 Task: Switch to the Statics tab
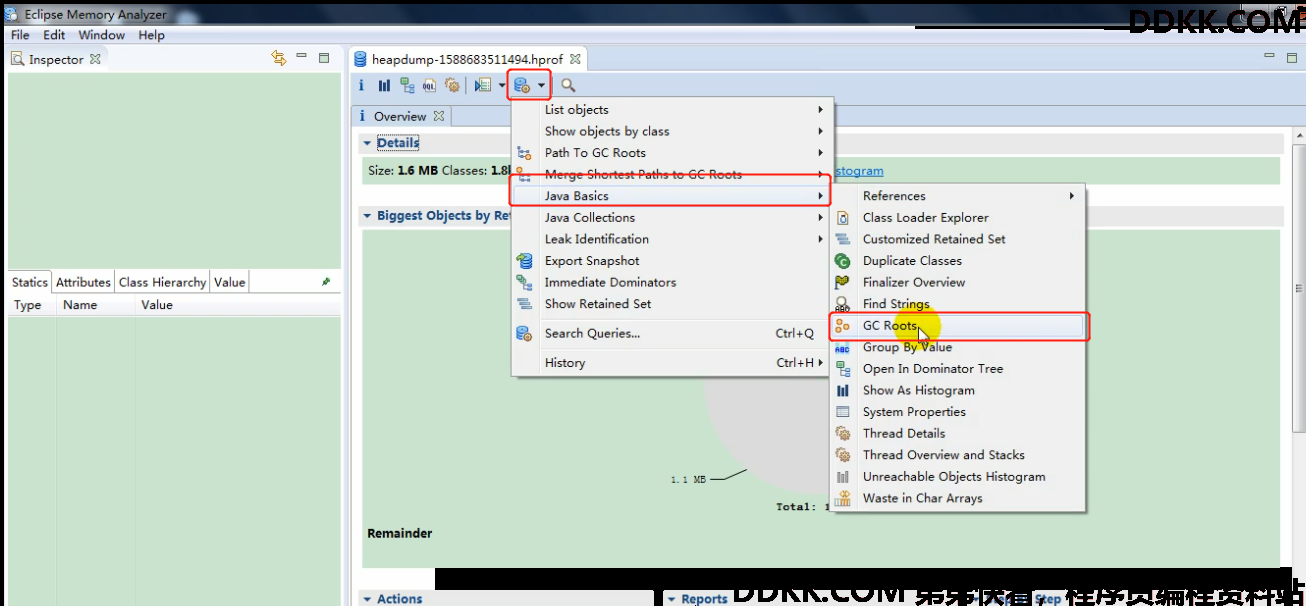[30, 282]
